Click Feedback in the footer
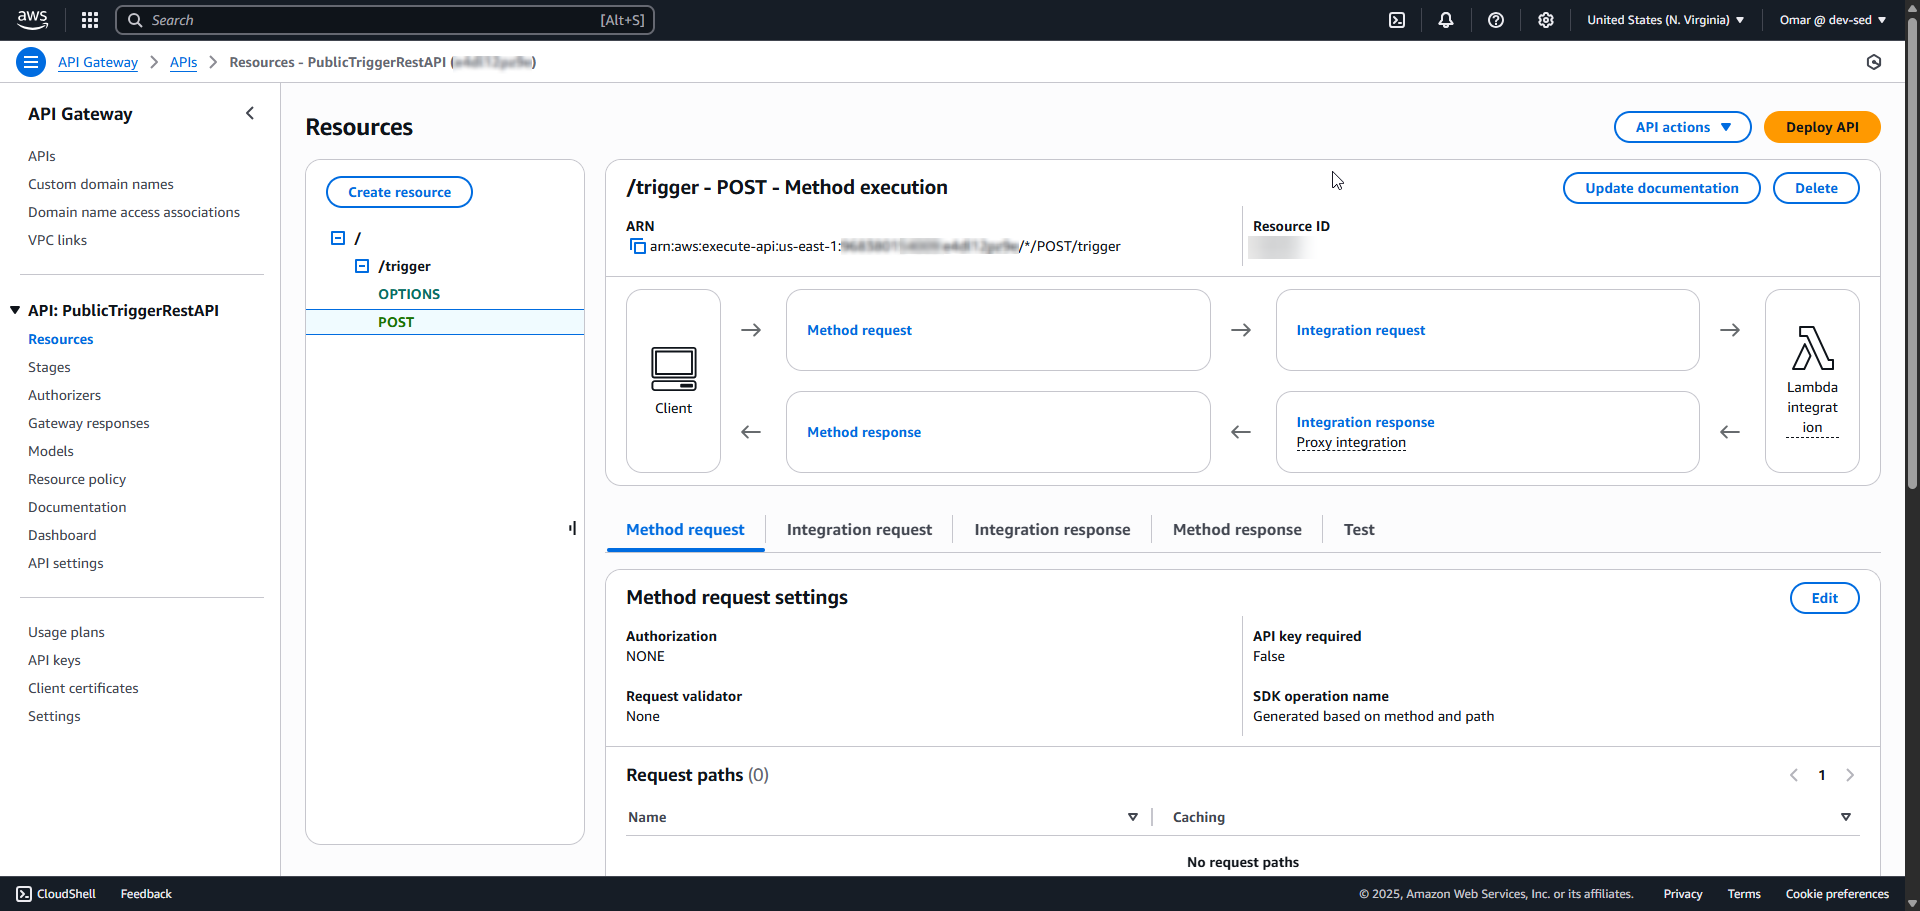The height and width of the screenshot is (911, 1920). (146, 894)
